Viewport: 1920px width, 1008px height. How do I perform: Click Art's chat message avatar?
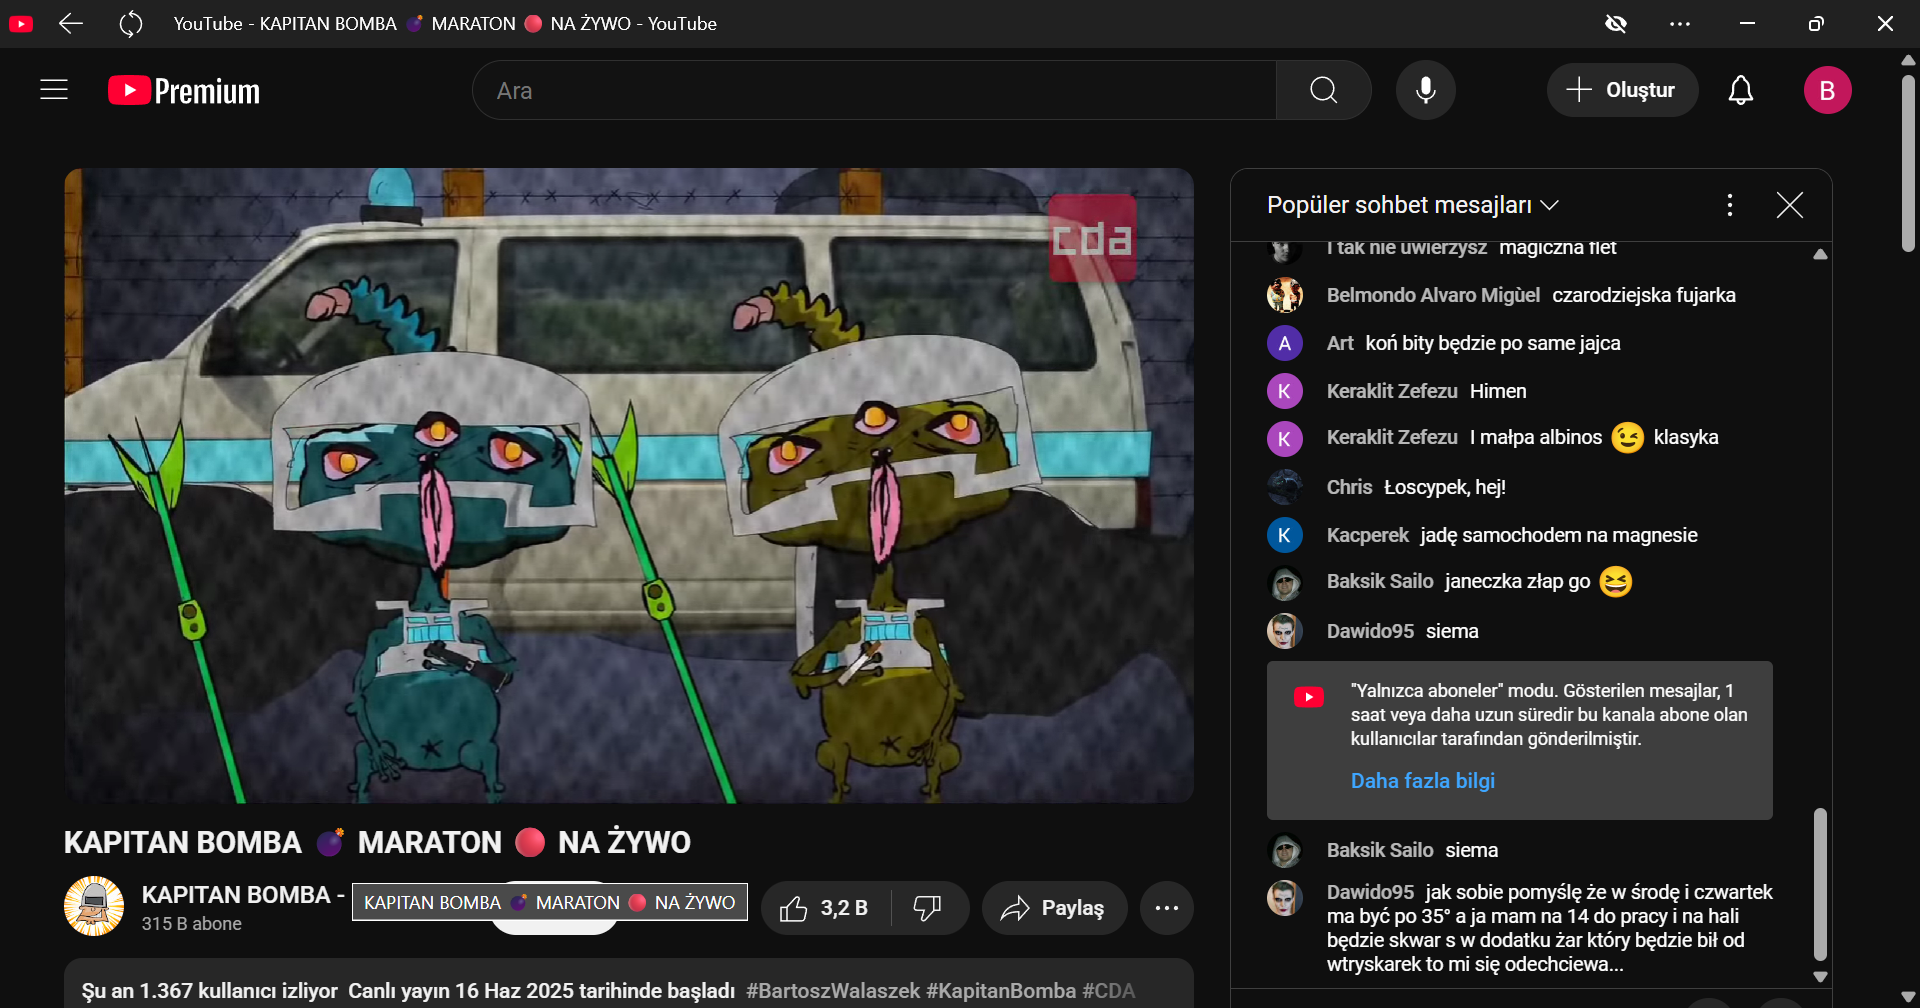(x=1284, y=343)
